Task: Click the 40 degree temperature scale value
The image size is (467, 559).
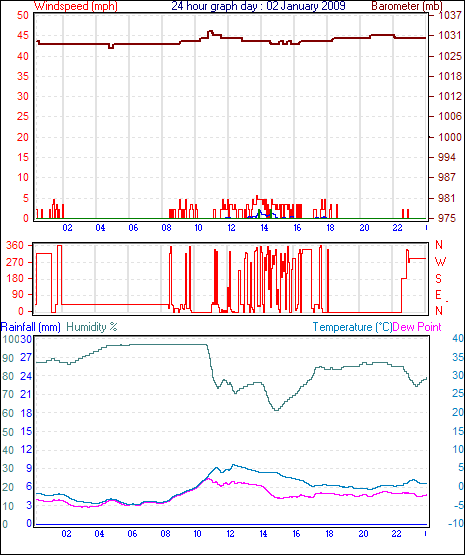Action: pyautogui.click(x=458, y=338)
